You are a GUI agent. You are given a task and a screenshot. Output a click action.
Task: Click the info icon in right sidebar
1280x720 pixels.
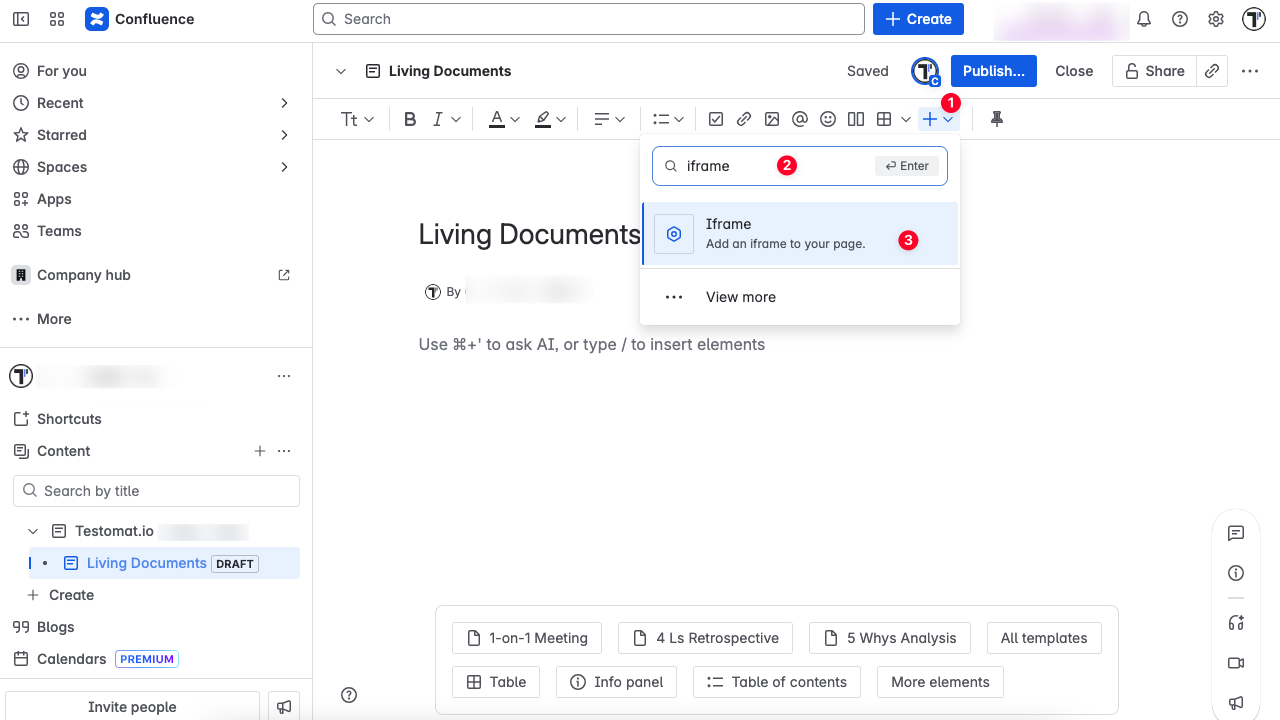tap(1236, 573)
